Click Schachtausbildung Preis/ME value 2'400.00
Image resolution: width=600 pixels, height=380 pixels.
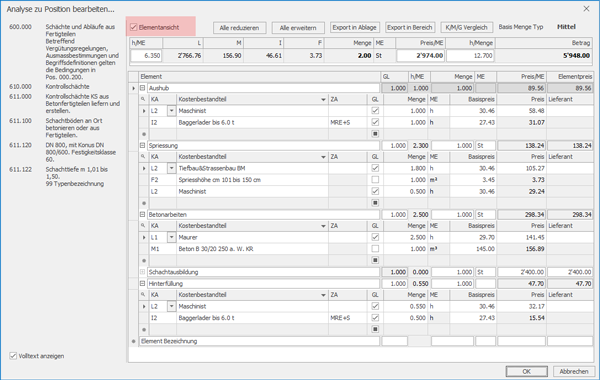pos(522,272)
